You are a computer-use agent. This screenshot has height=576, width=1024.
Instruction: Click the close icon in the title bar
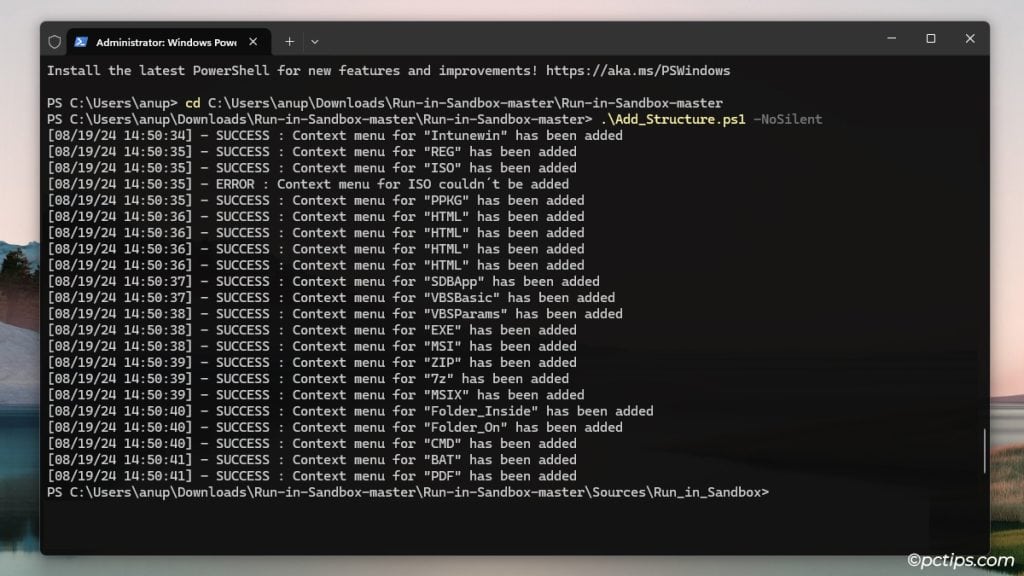(x=969, y=38)
